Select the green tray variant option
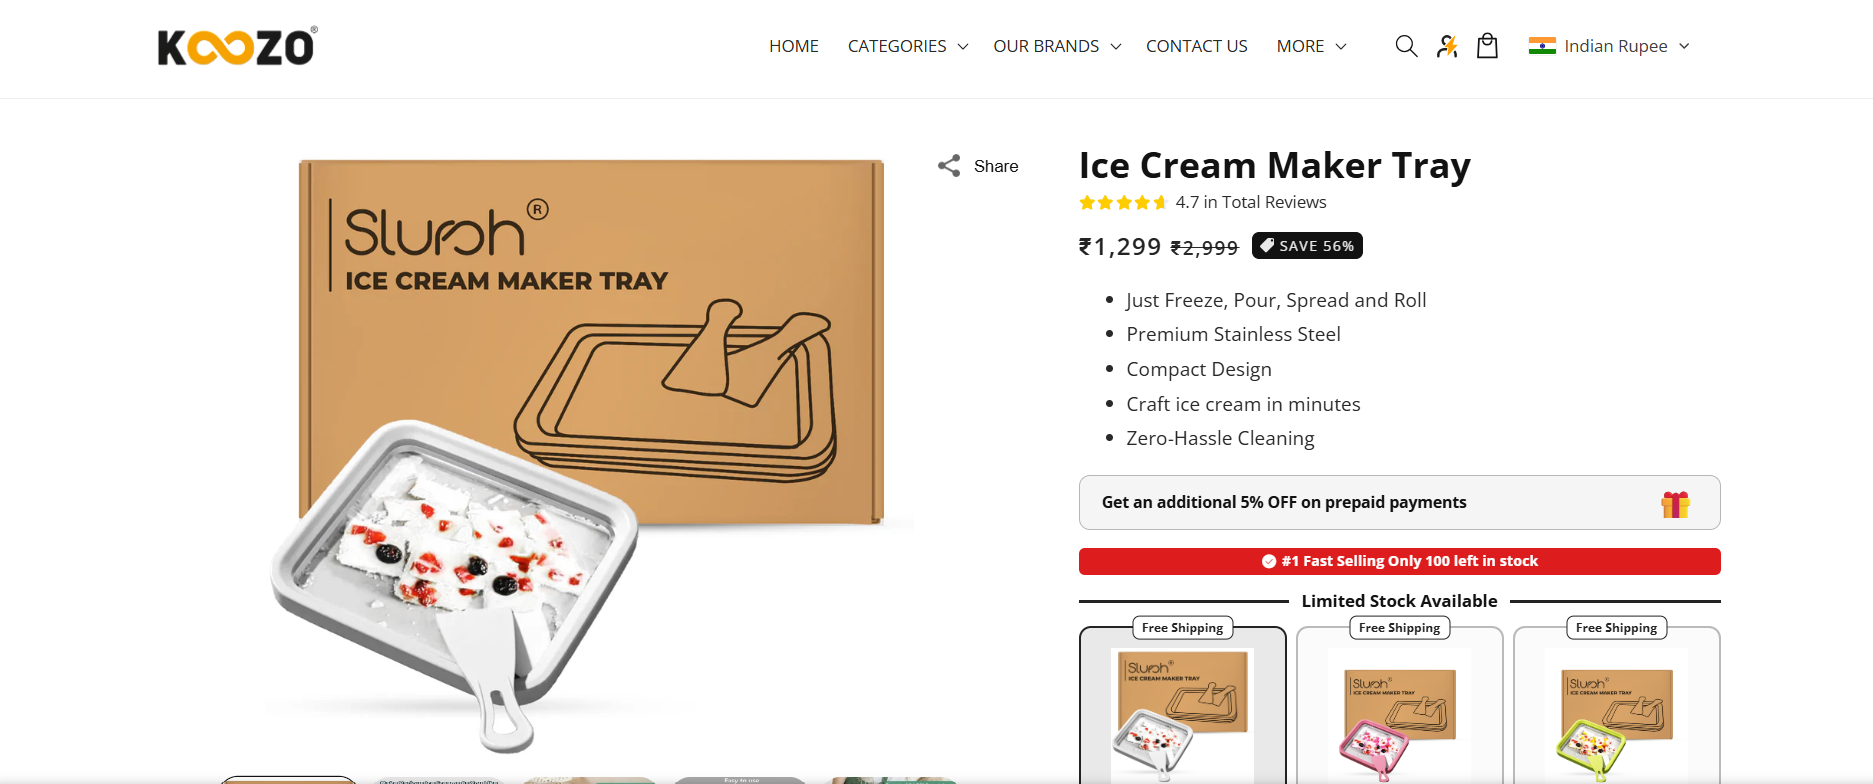Viewport: 1873px width, 784px height. pyautogui.click(x=1617, y=706)
